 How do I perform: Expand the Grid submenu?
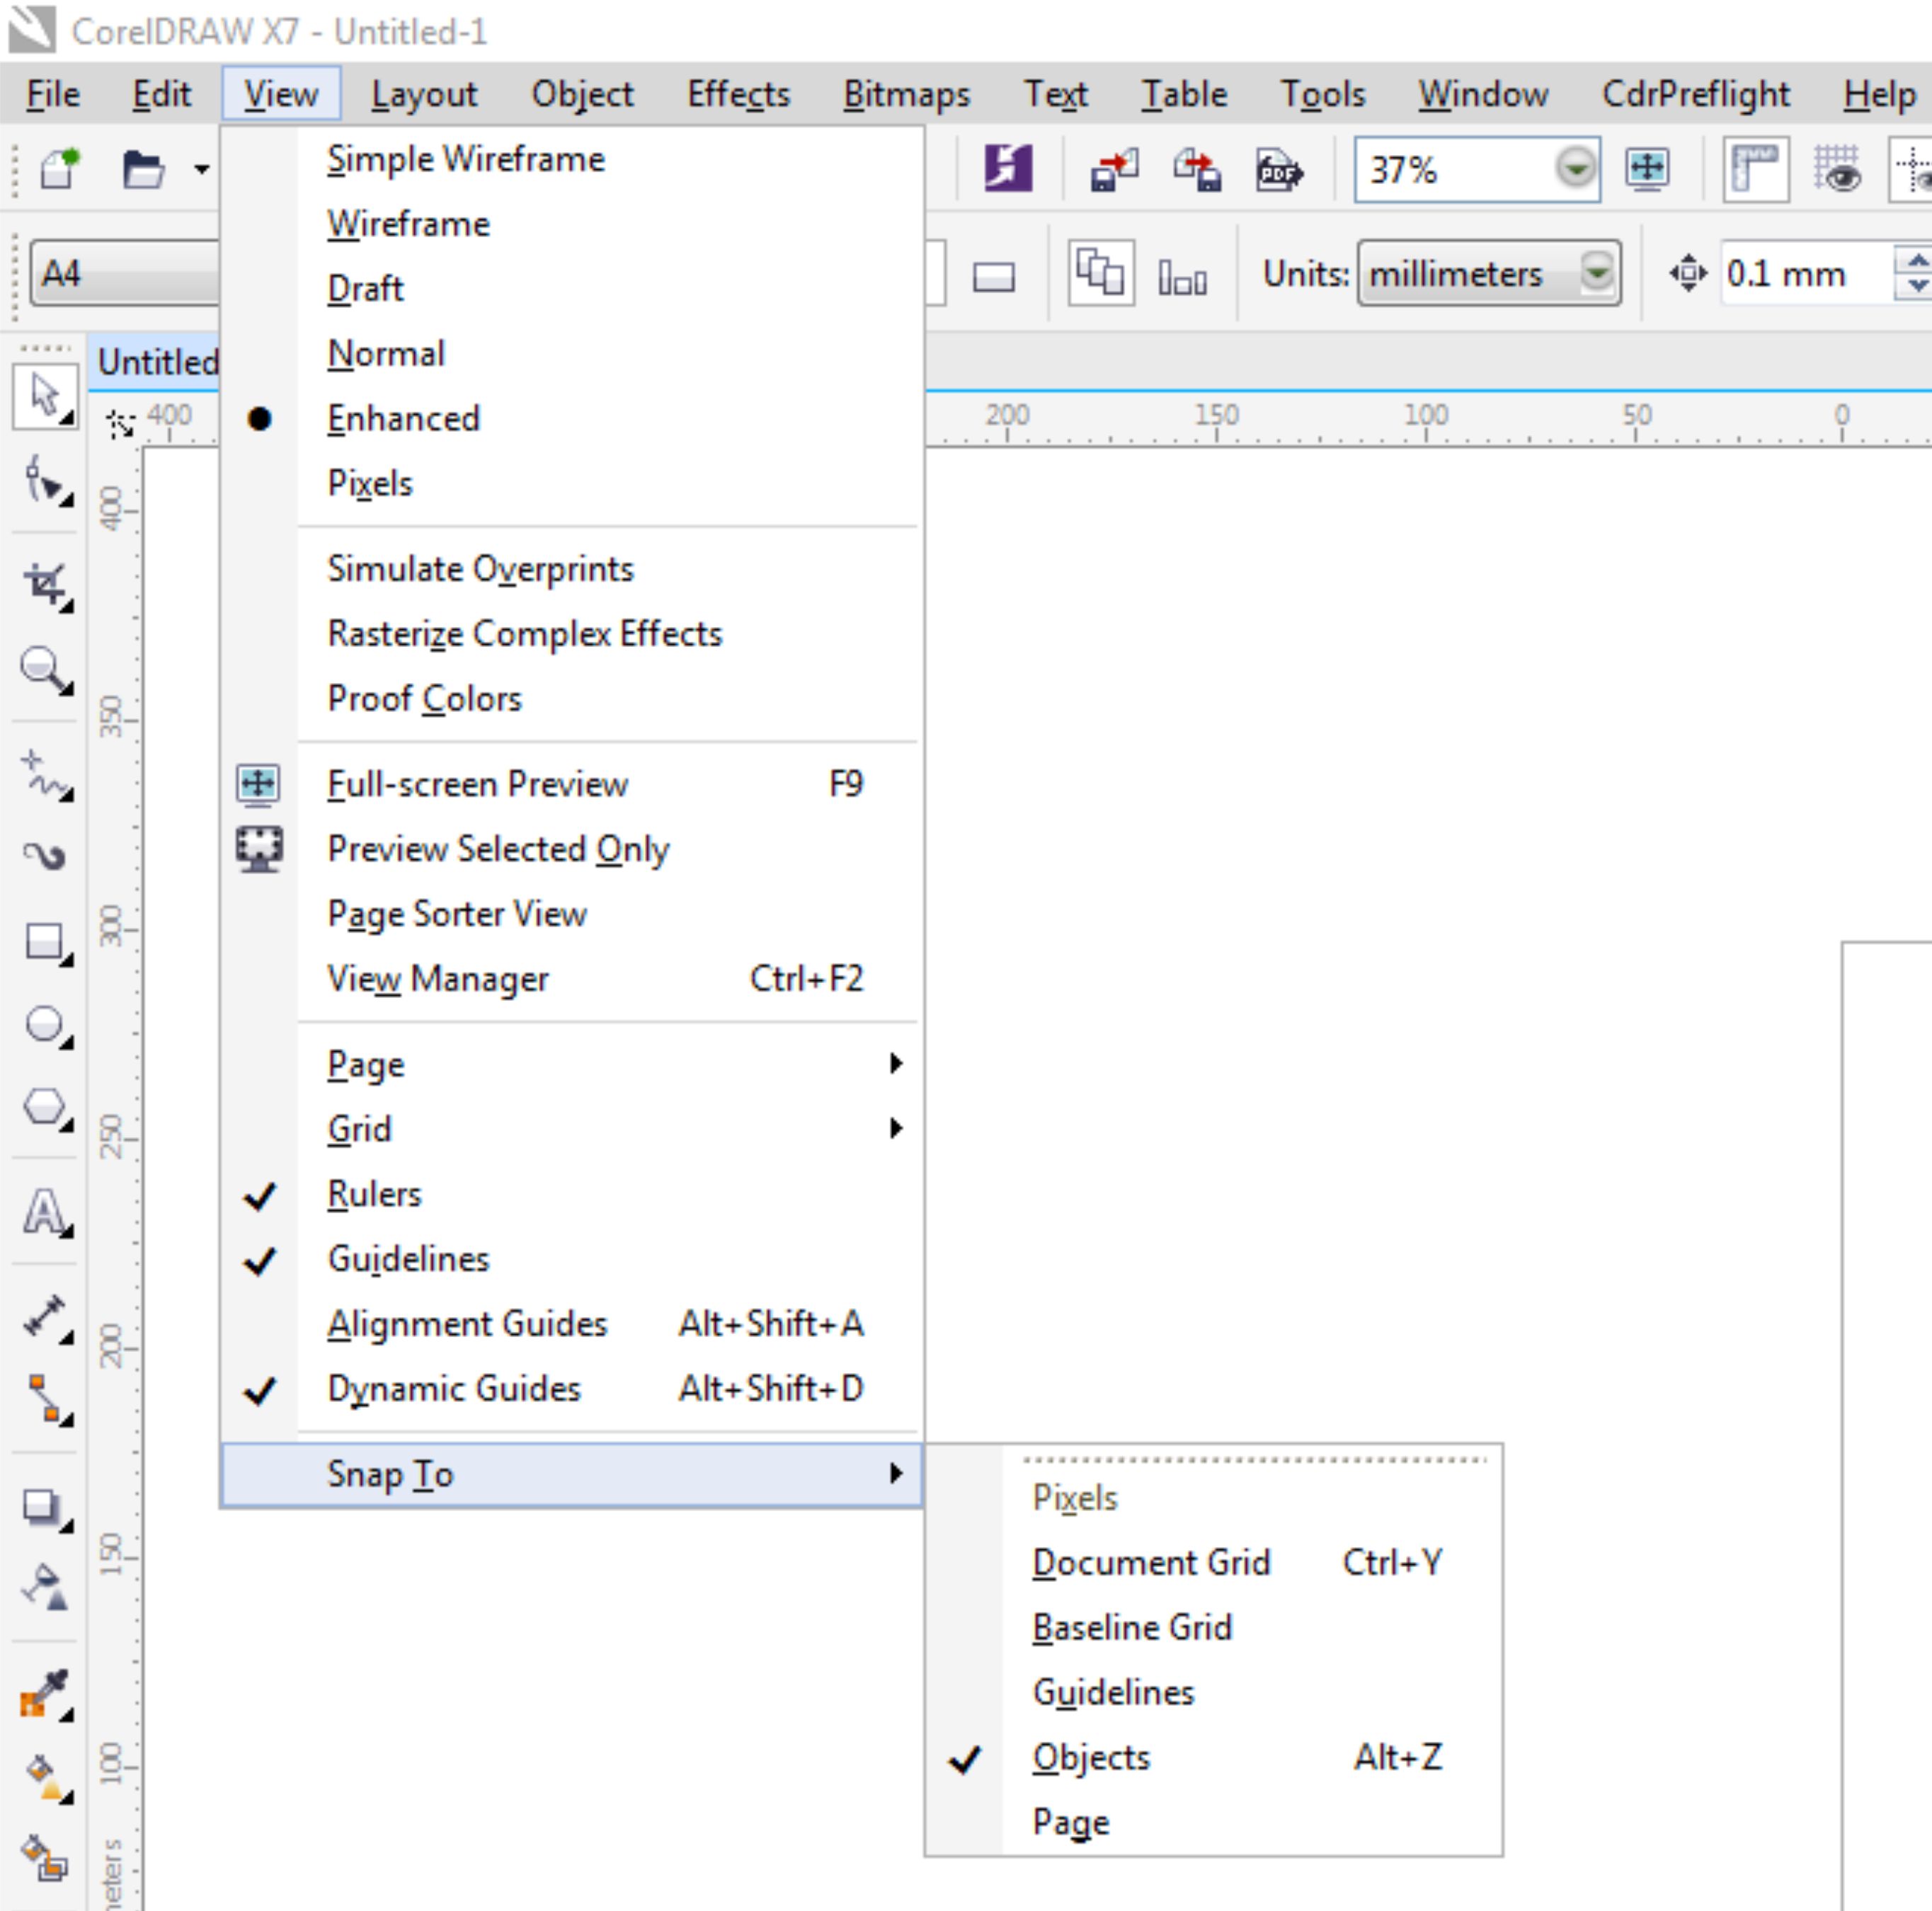tap(571, 1129)
